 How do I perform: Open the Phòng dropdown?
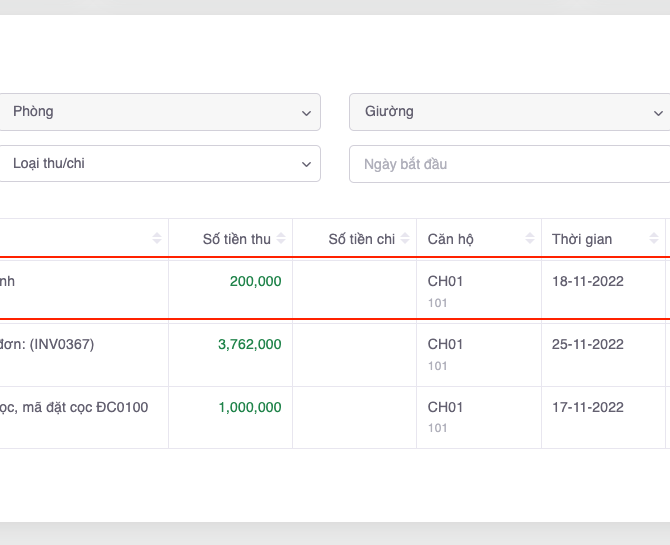pyautogui.click(x=160, y=112)
